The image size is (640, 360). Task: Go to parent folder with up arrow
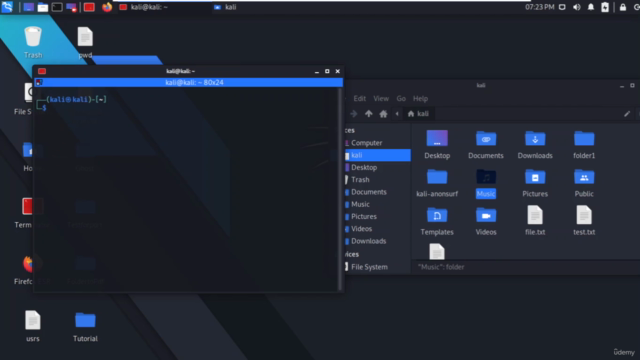coord(369,114)
